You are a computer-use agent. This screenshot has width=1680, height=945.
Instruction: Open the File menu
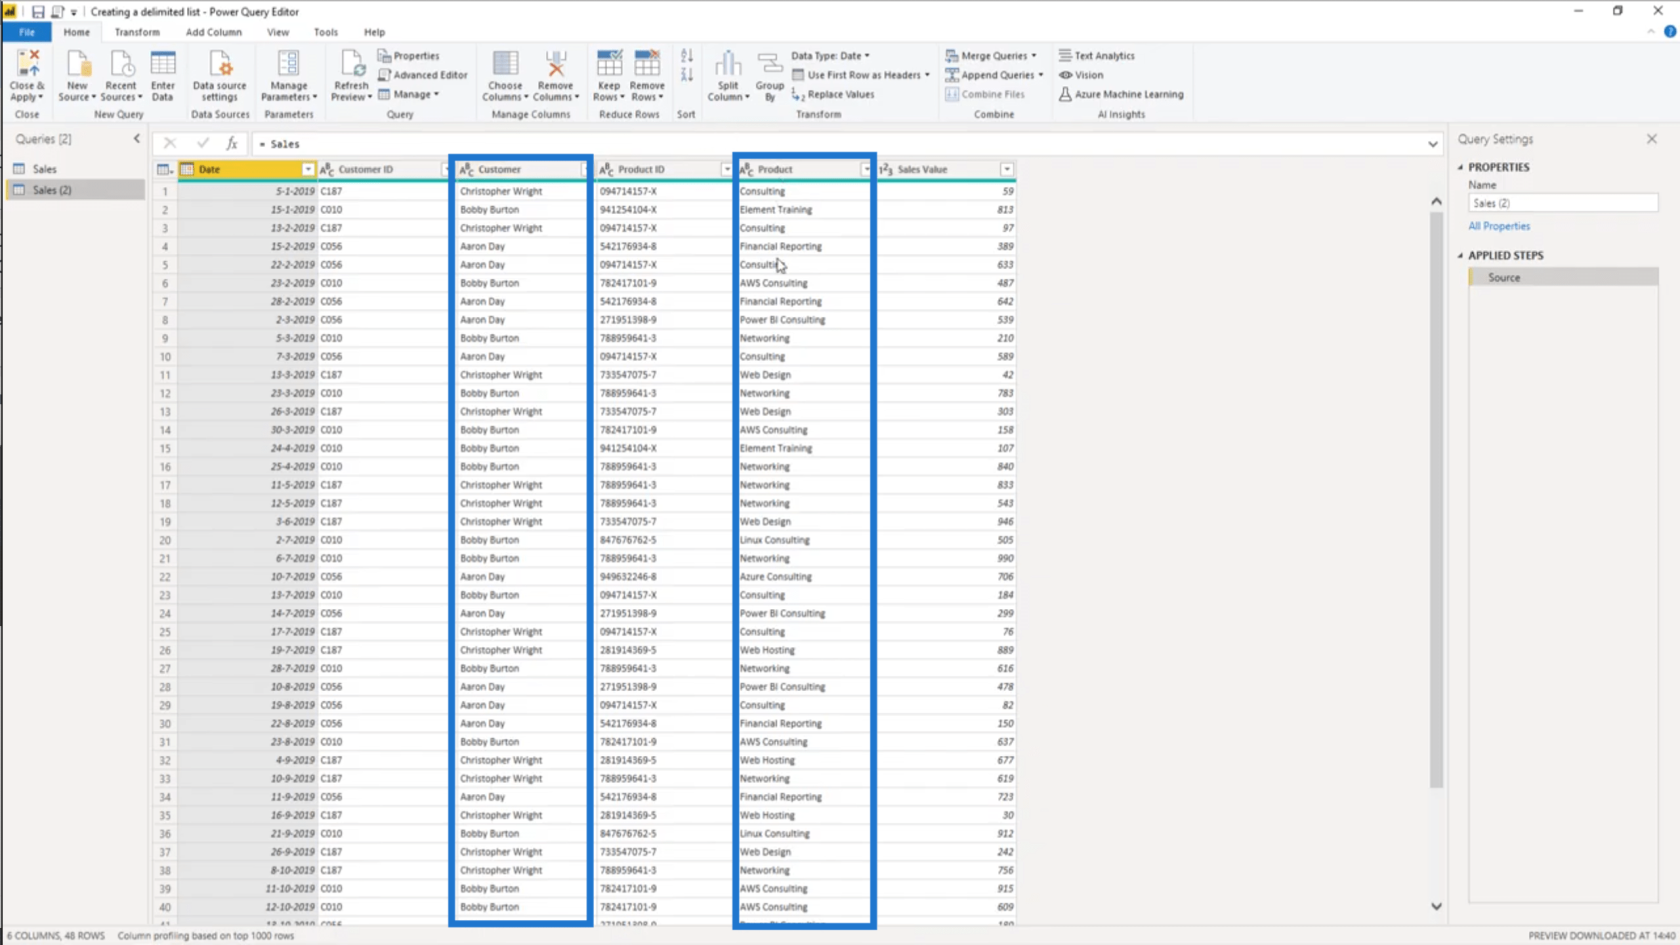[x=27, y=32]
